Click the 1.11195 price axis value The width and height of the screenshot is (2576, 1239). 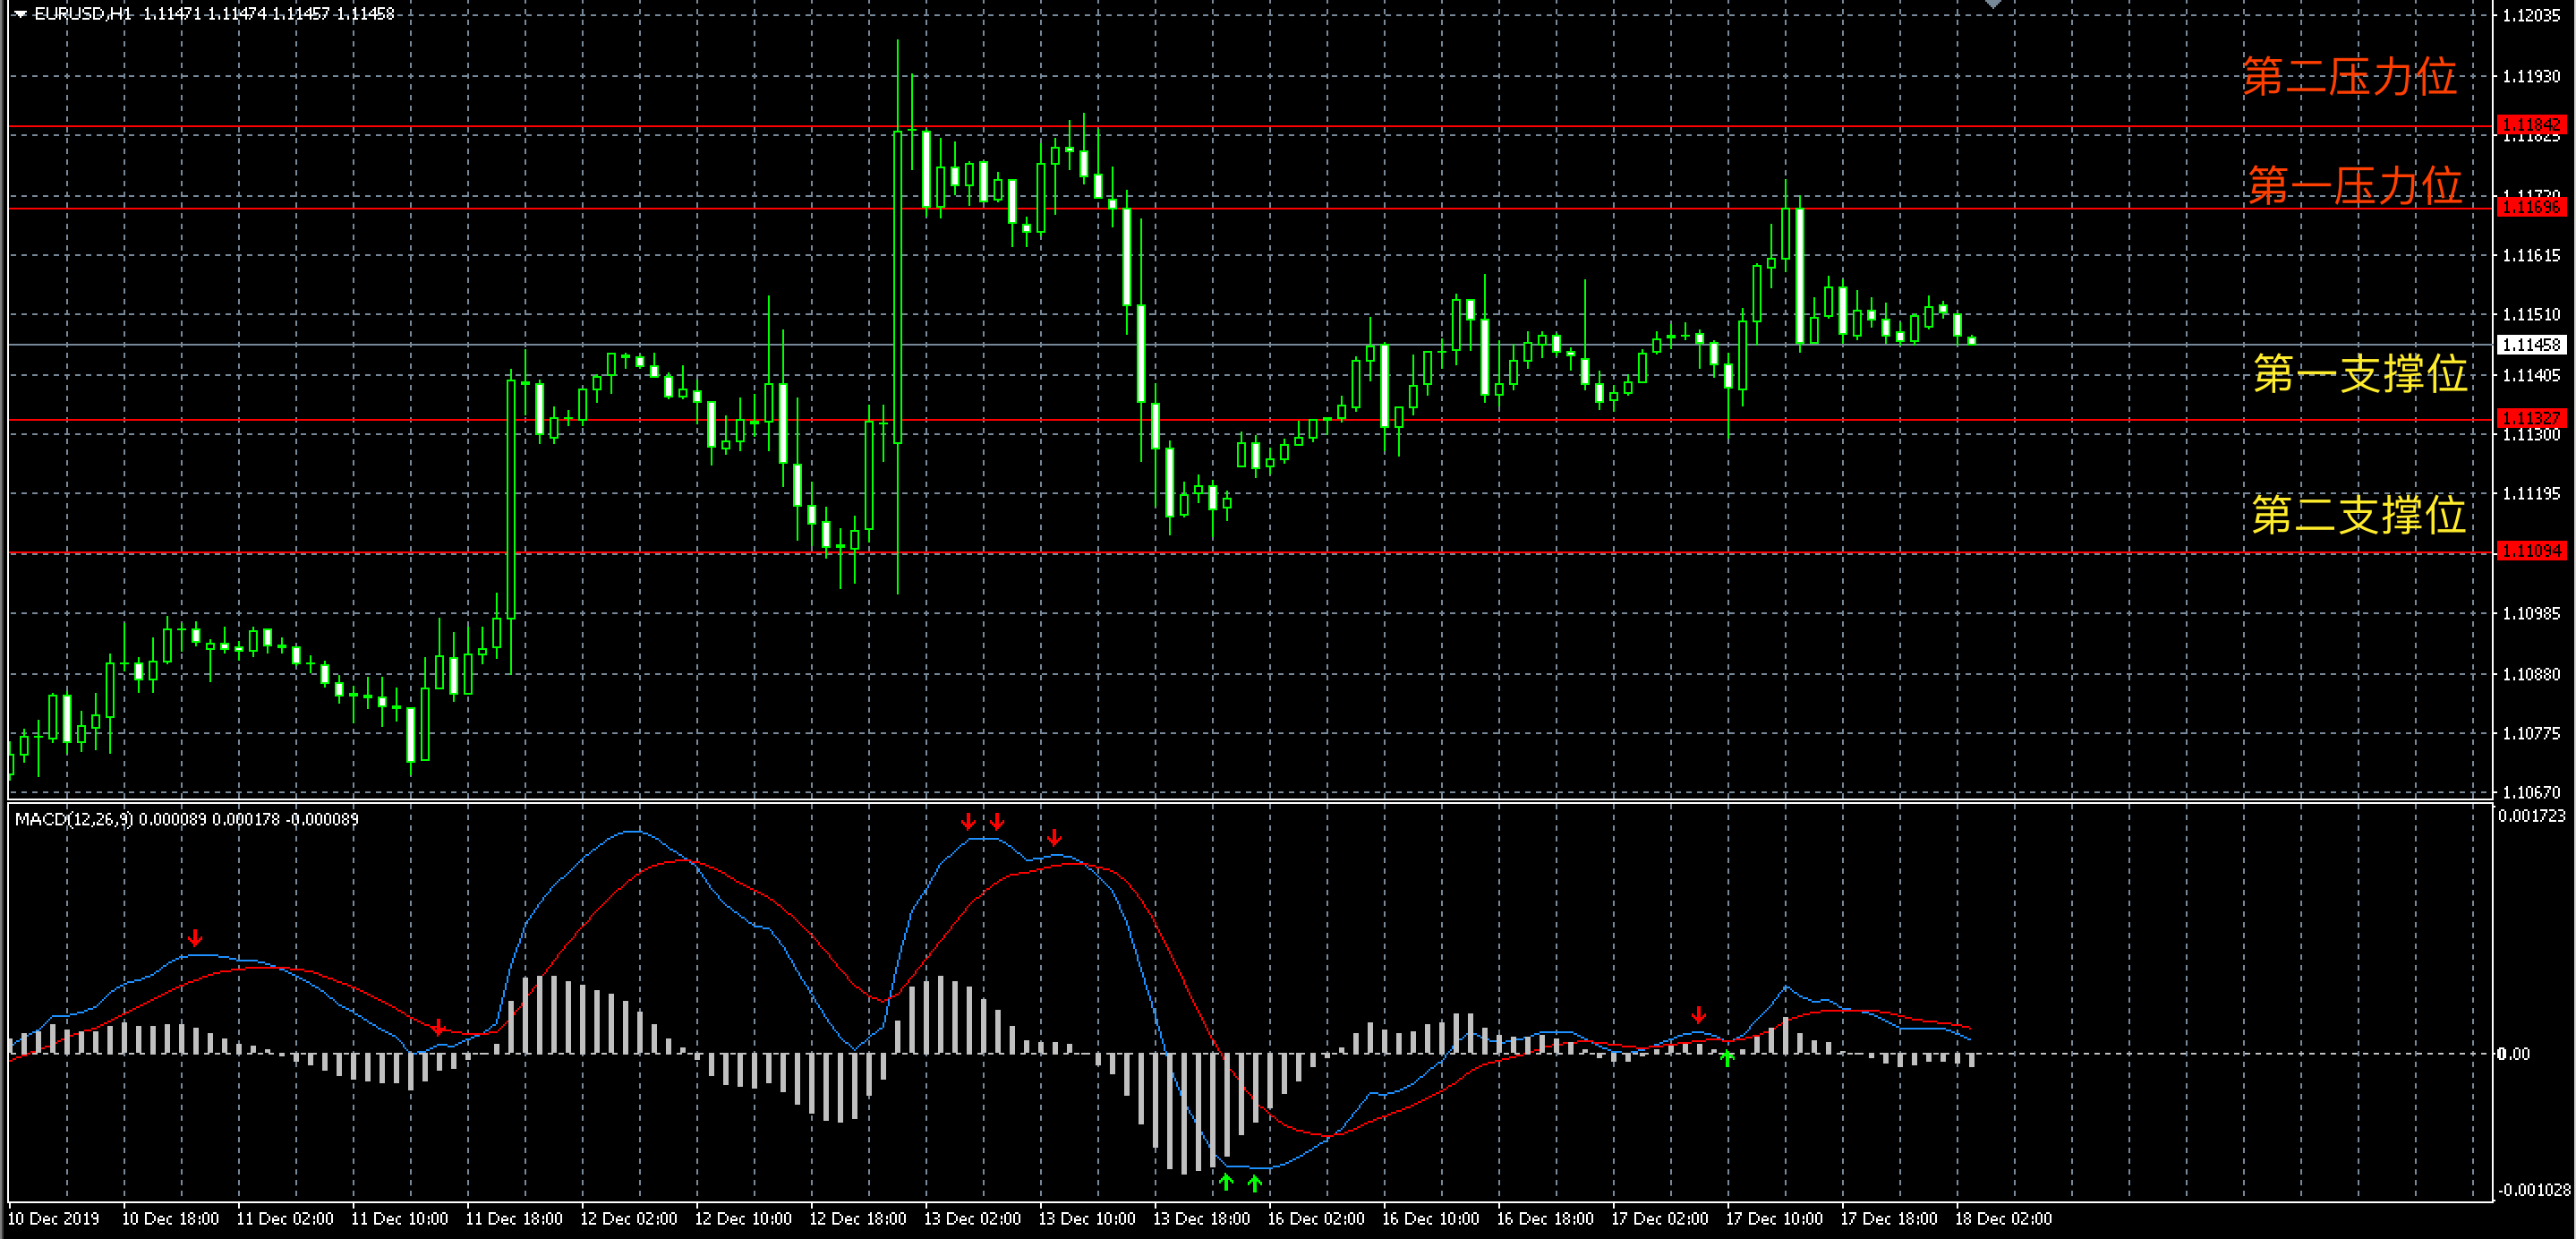click(2532, 493)
